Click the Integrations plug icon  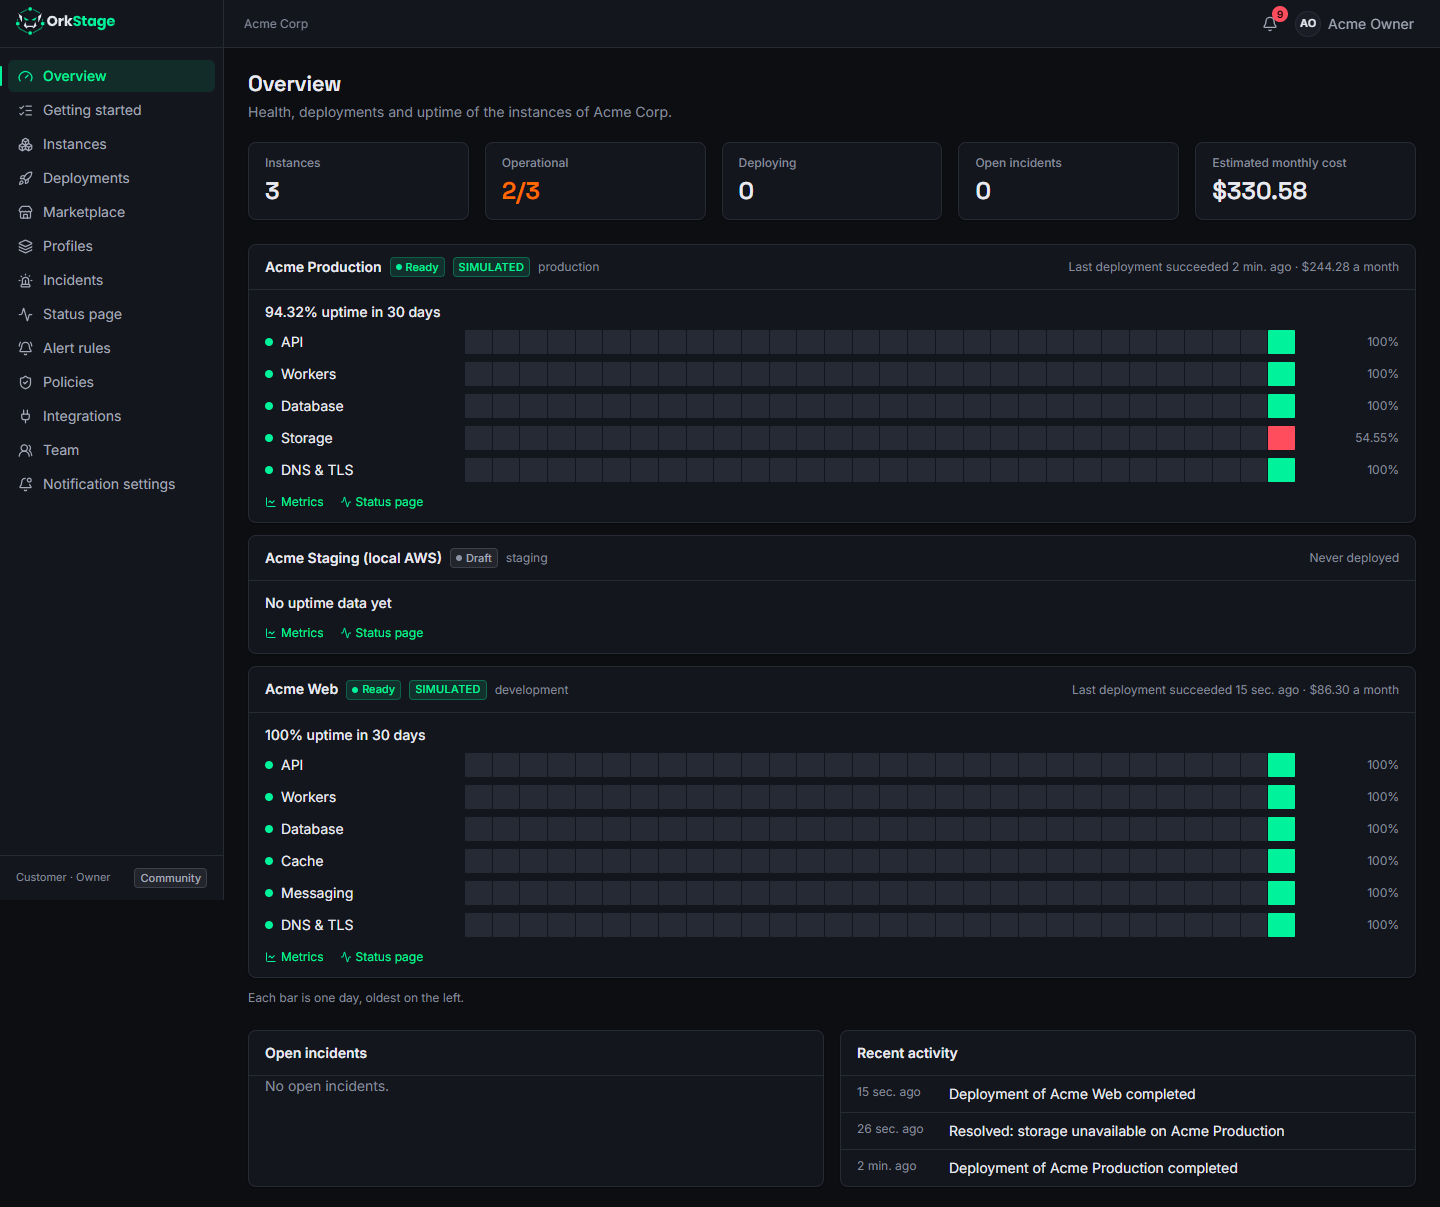pyautogui.click(x=26, y=416)
